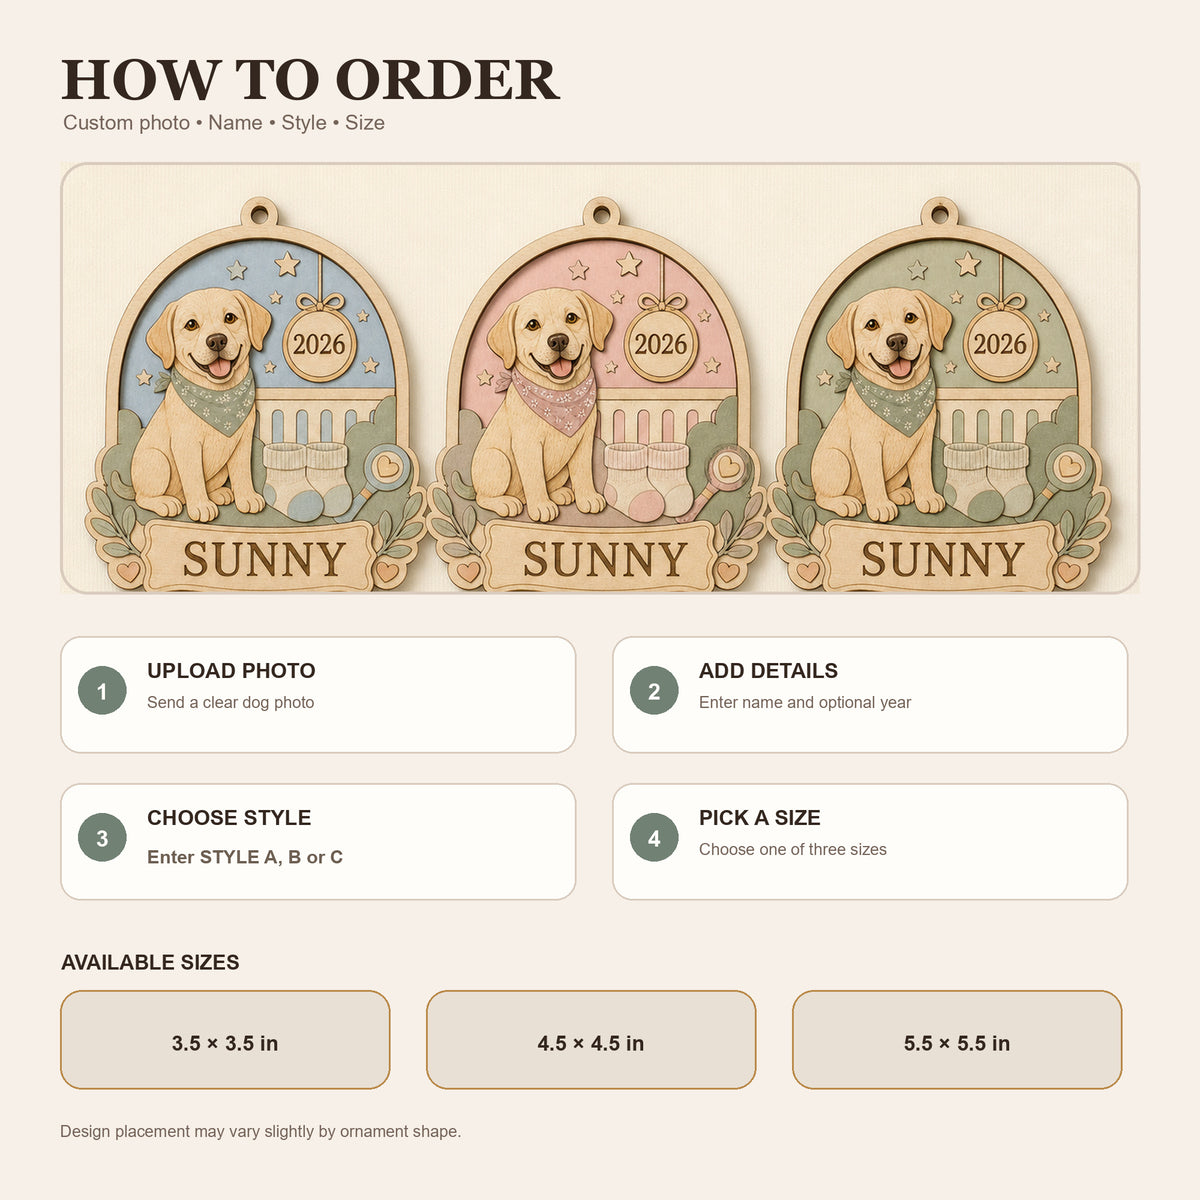Click the step 4 numbered circle icon
The width and height of the screenshot is (1200, 1200).
(654, 838)
